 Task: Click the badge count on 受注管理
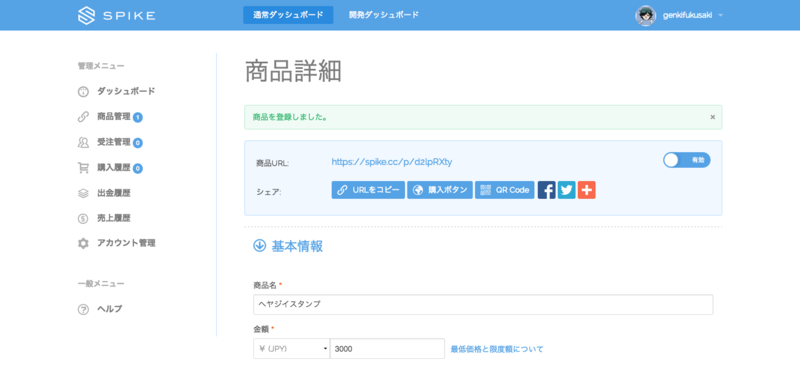click(138, 143)
